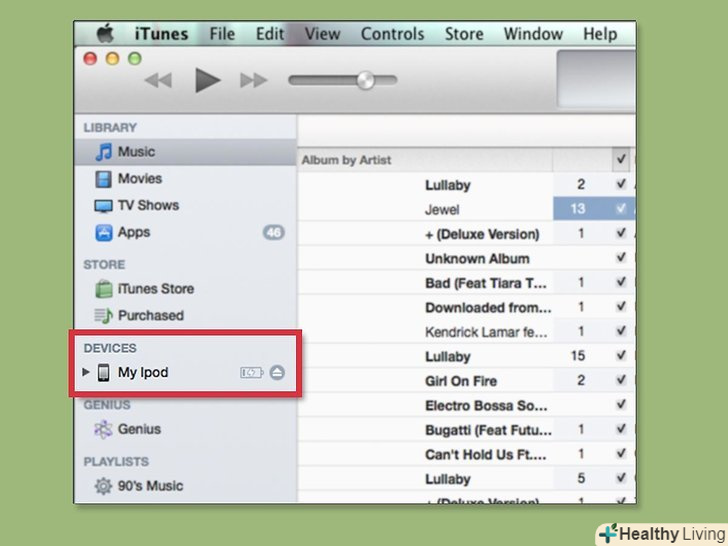Image resolution: width=728 pixels, height=546 pixels.
Task: Open the File menu
Action: click(222, 34)
